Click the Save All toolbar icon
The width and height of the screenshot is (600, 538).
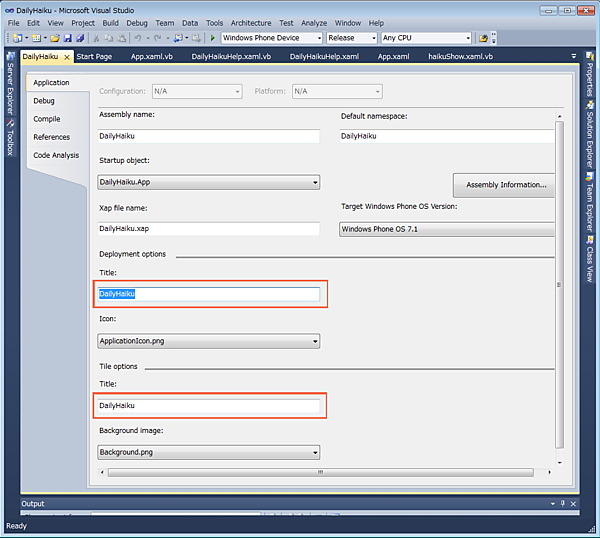tap(80, 38)
